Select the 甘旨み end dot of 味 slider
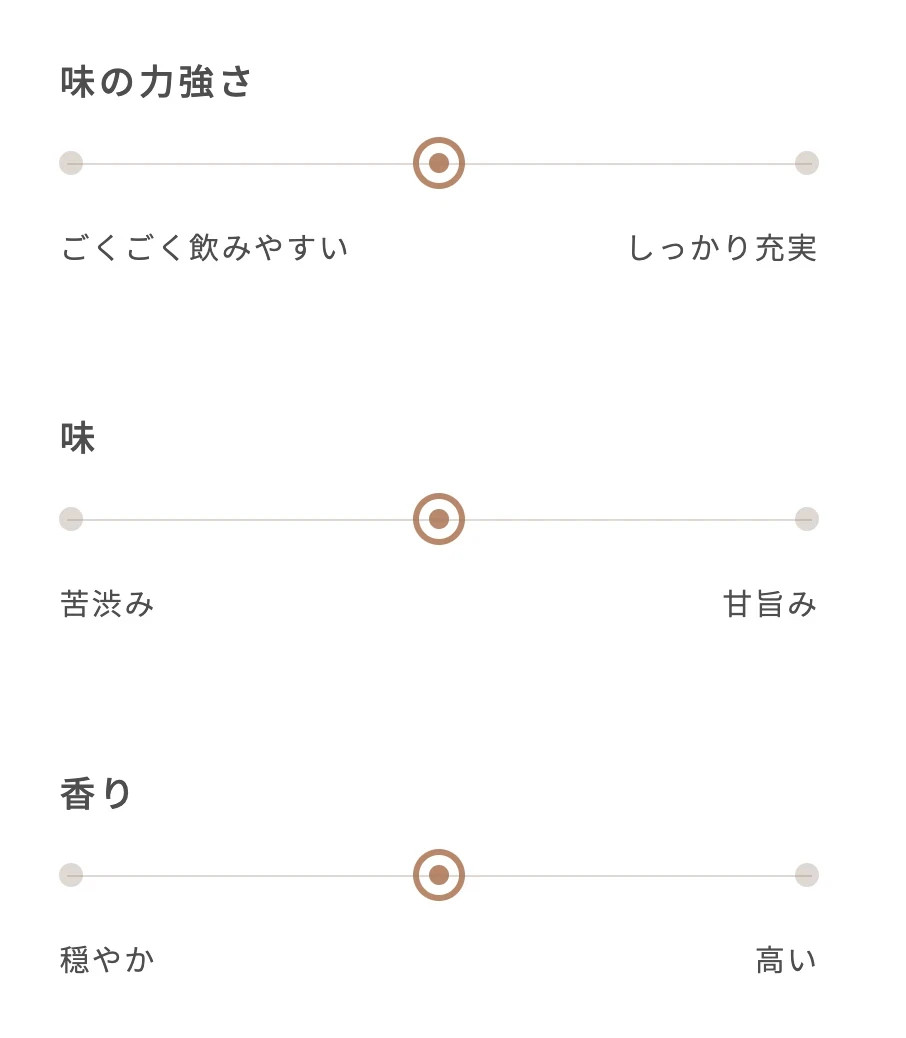 [x=807, y=519]
